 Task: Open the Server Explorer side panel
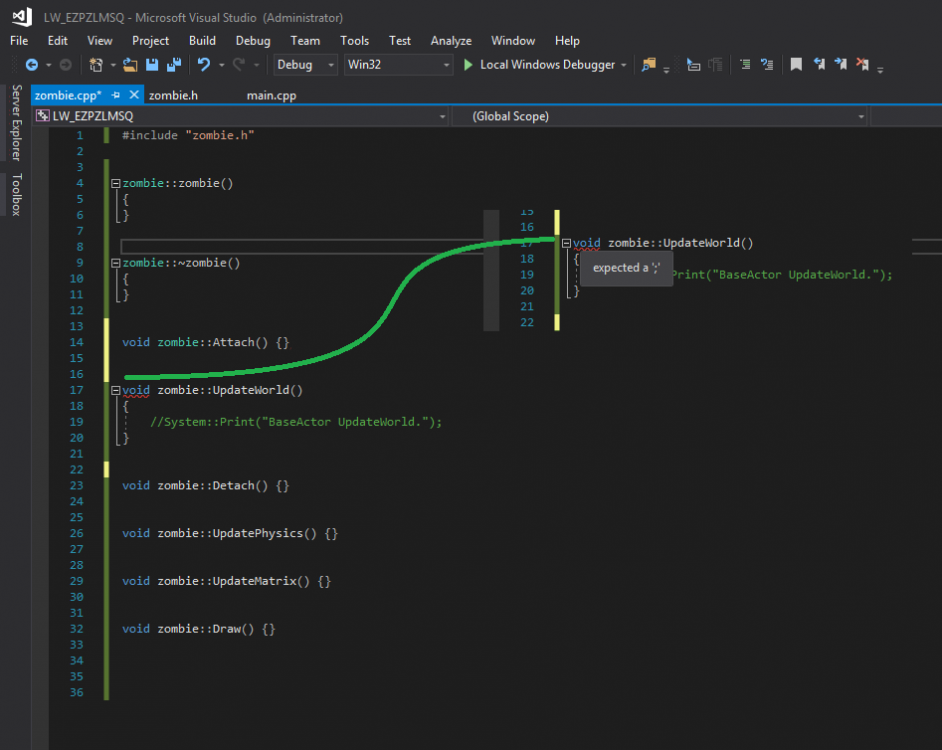click(16, 122)
